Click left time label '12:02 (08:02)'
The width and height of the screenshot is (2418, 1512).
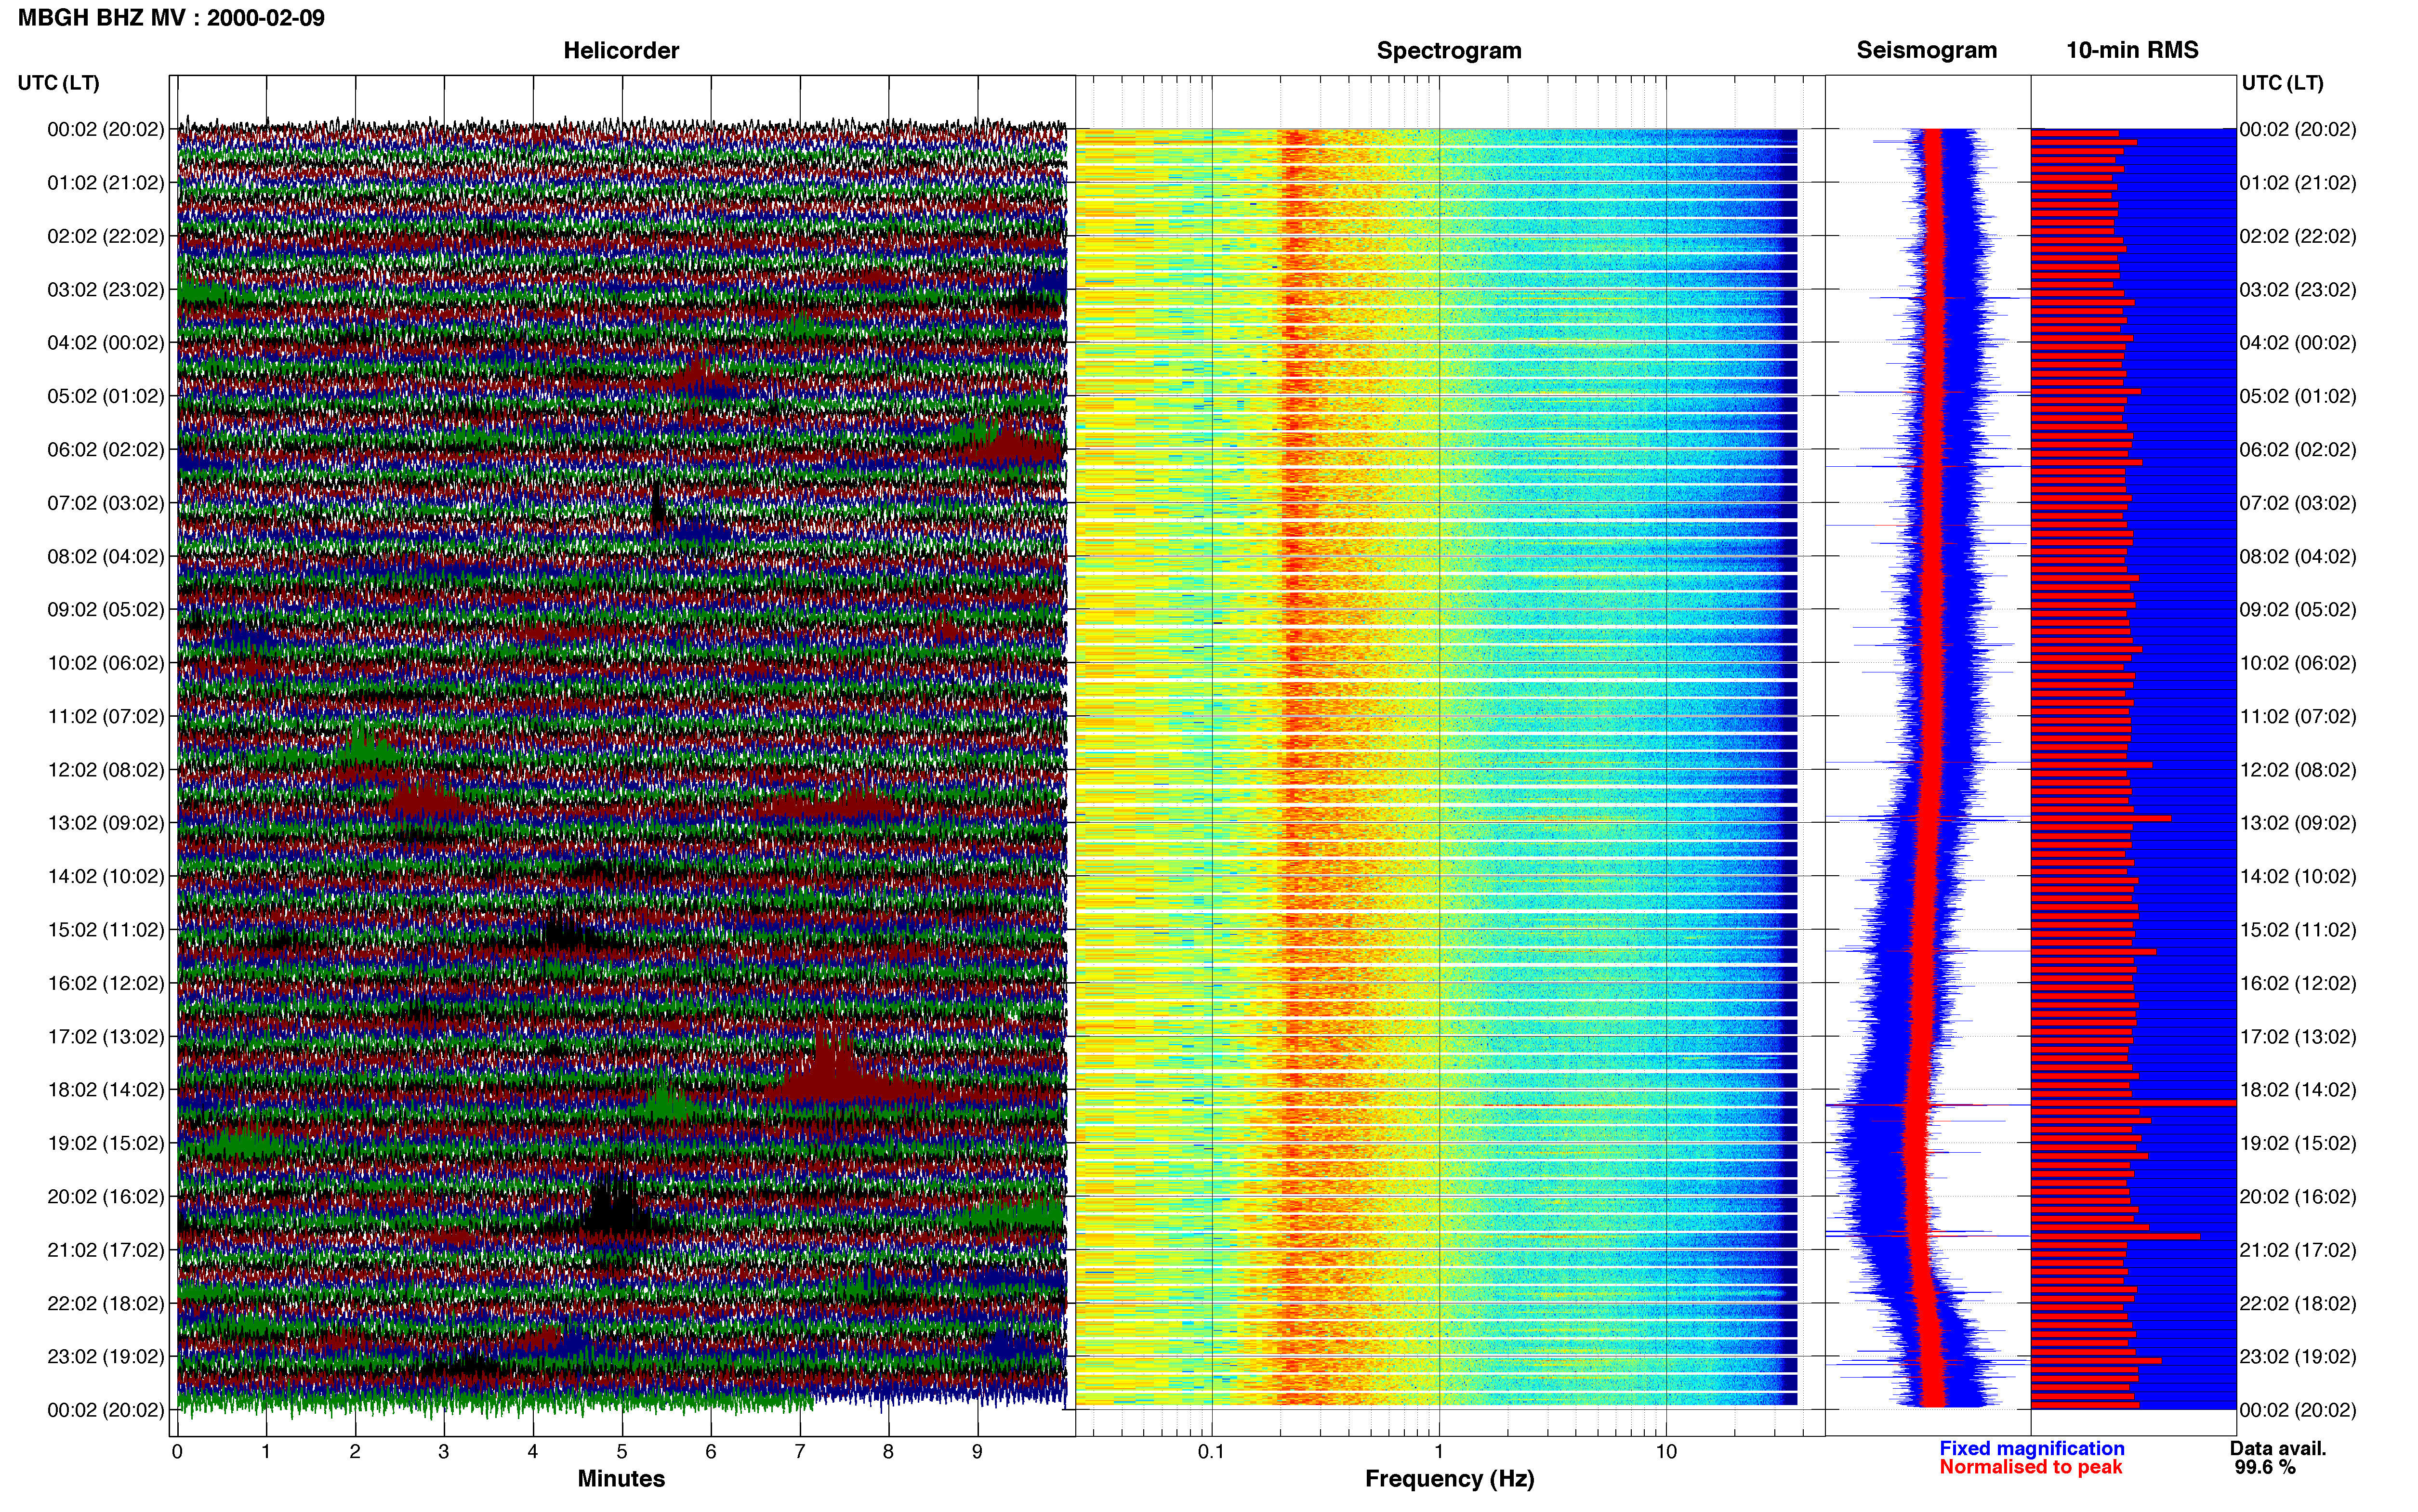(x=106, y=770)
